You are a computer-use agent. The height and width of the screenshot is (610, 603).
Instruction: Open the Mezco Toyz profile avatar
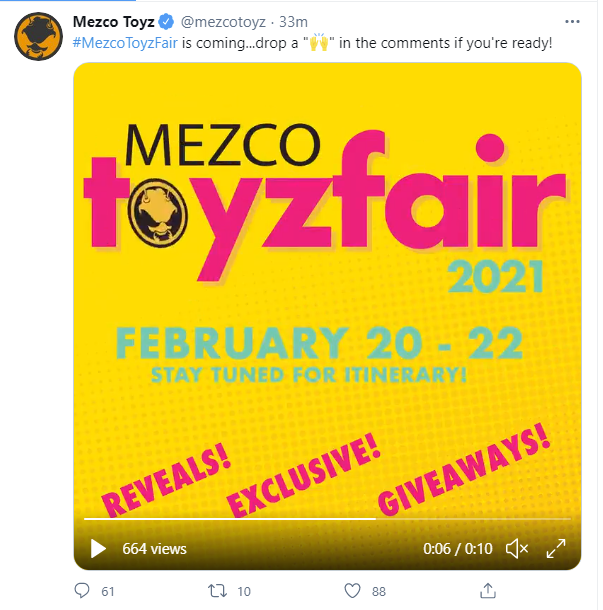(38, 36)
